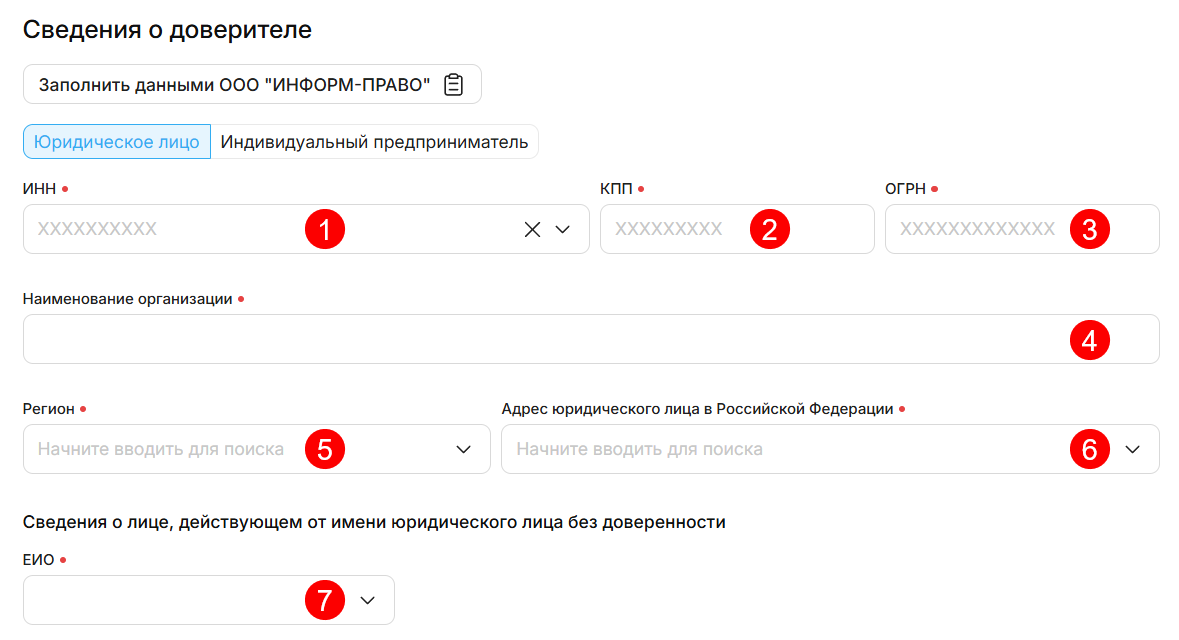
Task: Click the clipboard icon beside ИНФОРМ-ПРАВО
Action: 454,85
